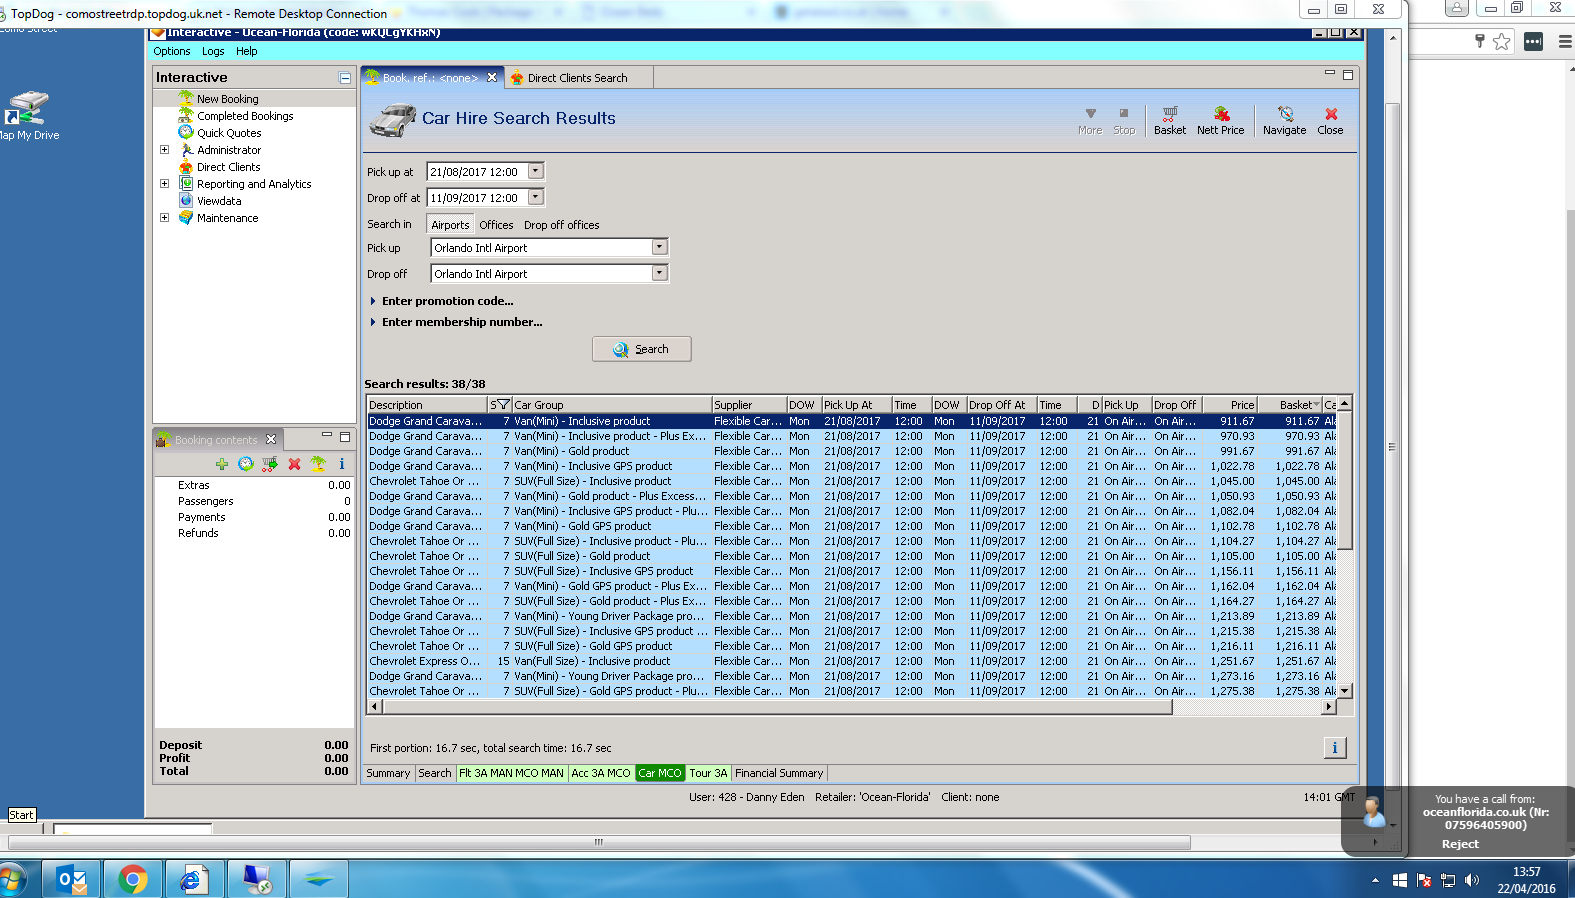Open the Logs menu
This screenshot has width=1575, height=898.
click(x=213, y=51)
